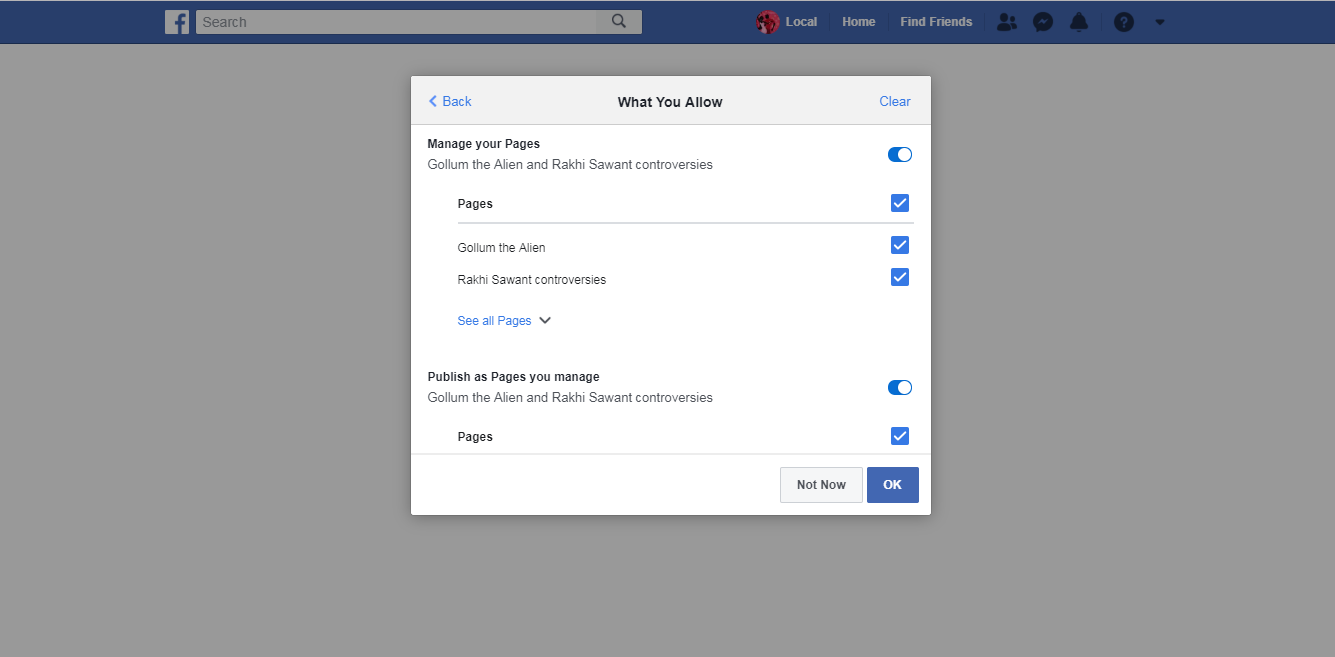Open the Home link
Screen dimensions: 1335x657
858,22
